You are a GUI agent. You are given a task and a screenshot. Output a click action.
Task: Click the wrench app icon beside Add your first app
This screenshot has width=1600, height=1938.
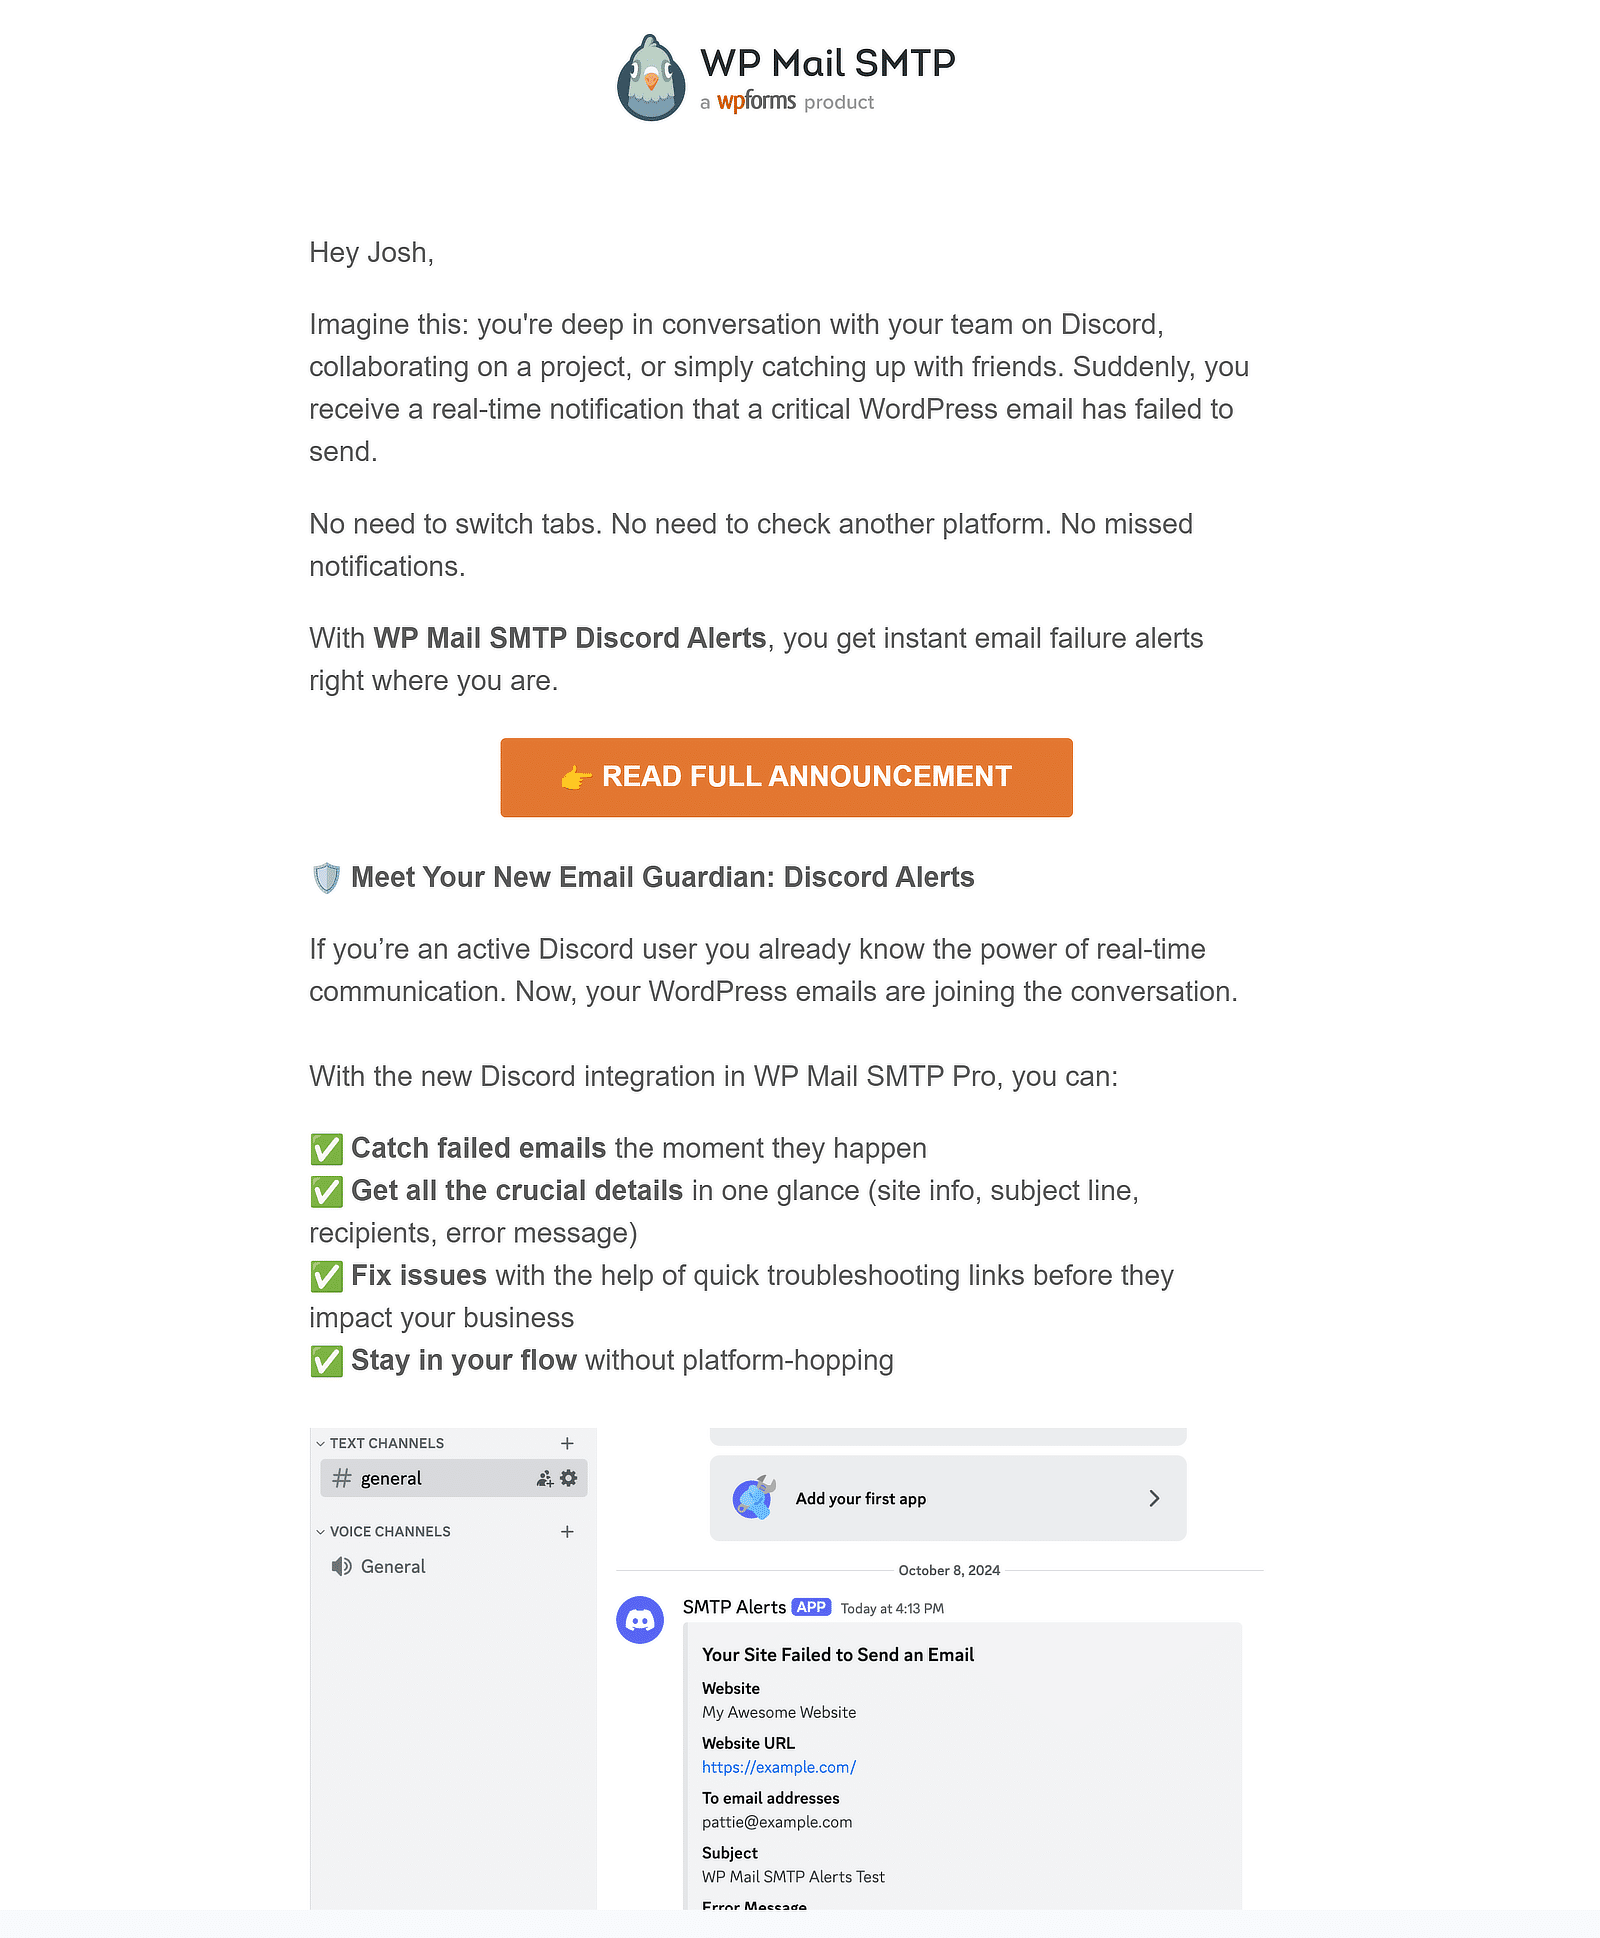pos(751,1499)
